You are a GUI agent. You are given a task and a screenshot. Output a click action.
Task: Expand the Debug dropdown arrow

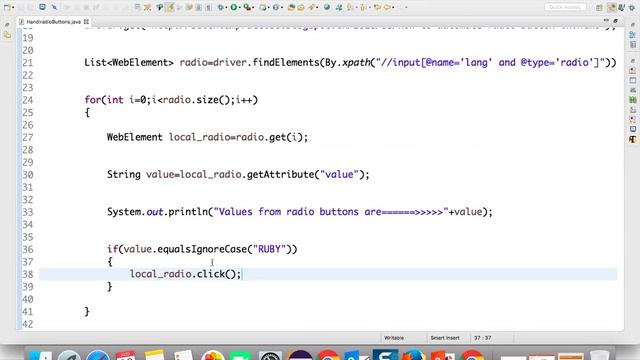tap(226, 7)
